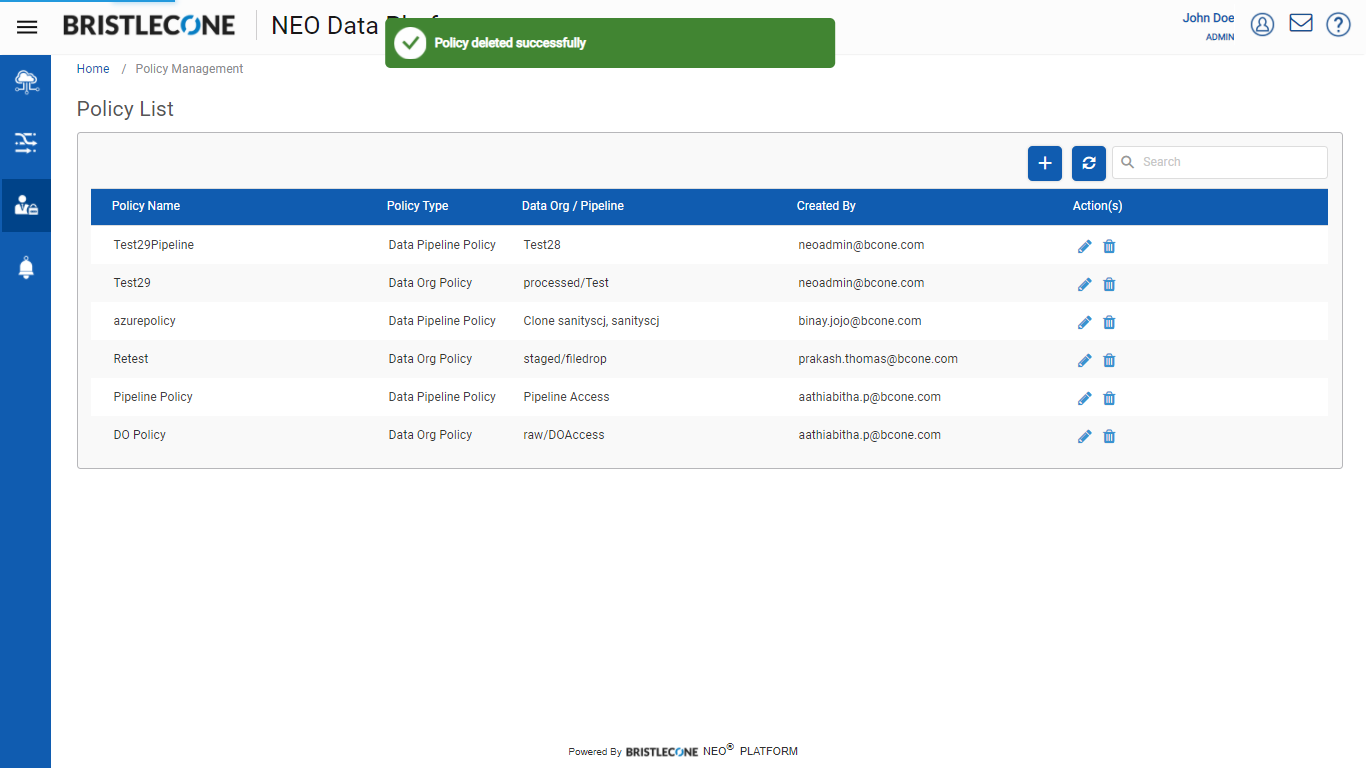Click Data Org Policy in Retest row
Screen dimensions: 1366x768
click(x=430, y=359)
